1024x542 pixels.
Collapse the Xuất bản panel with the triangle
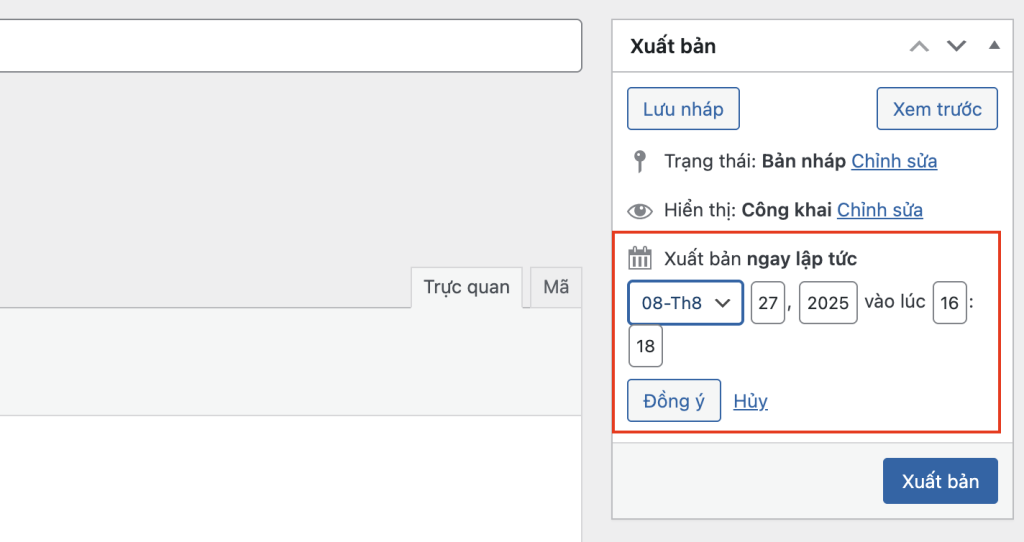click(x=993, y=45)
